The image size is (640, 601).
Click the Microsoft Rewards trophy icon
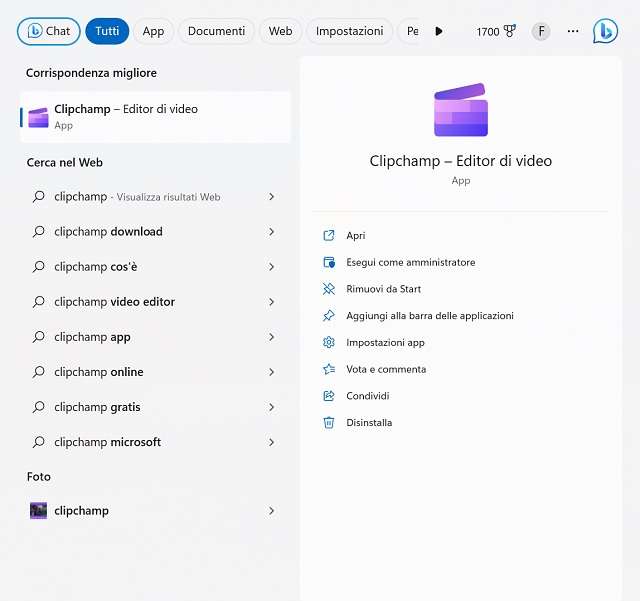point(509,31)
